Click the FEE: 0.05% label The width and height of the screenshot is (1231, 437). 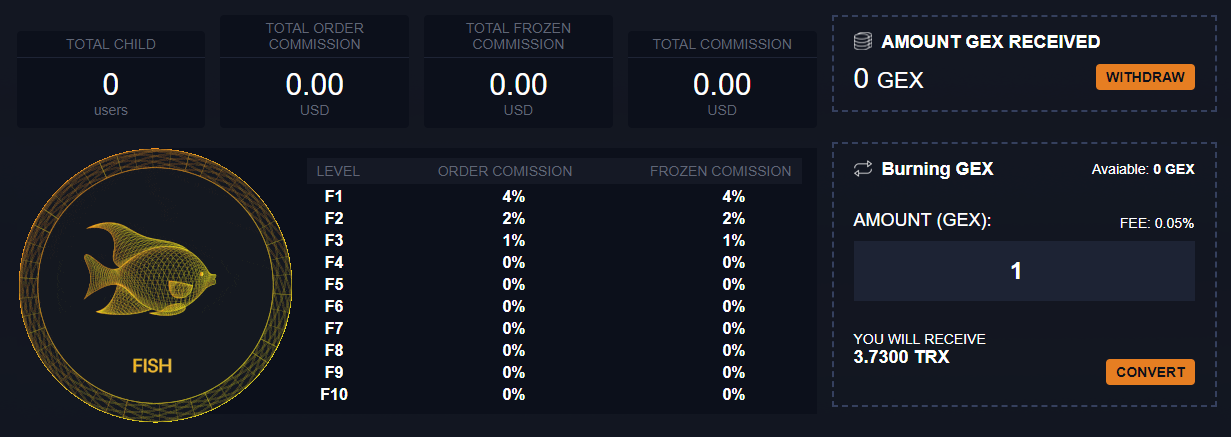click(1157, 224)
